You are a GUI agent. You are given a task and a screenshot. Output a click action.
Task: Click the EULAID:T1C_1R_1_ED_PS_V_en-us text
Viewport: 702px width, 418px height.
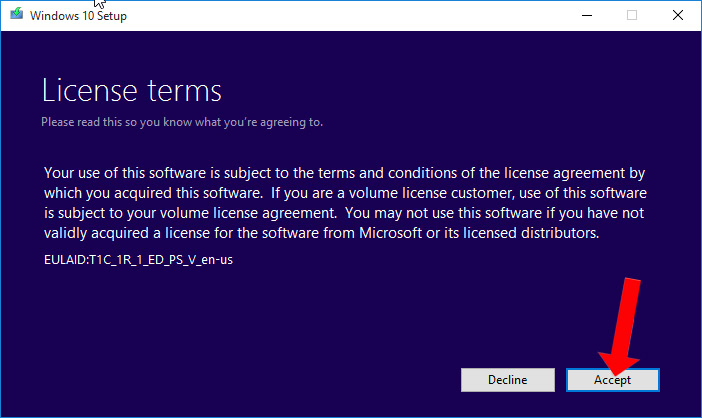pyautogui.click(x=138, y=260)
